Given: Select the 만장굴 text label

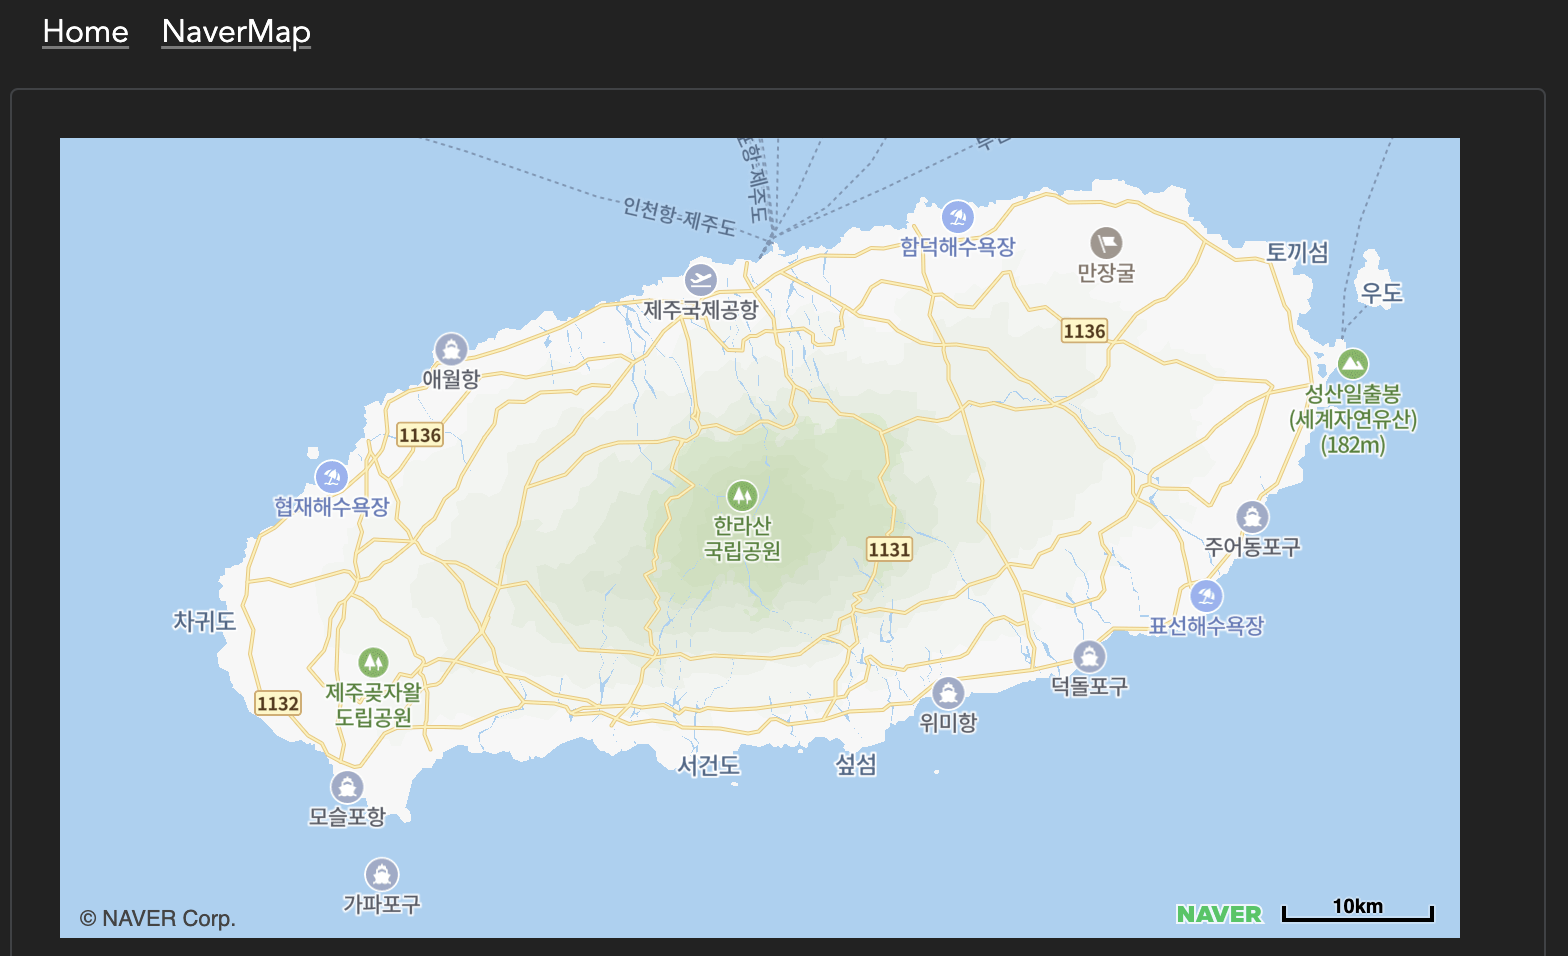Looking at the screenshot, I should tap(1106, 273).
